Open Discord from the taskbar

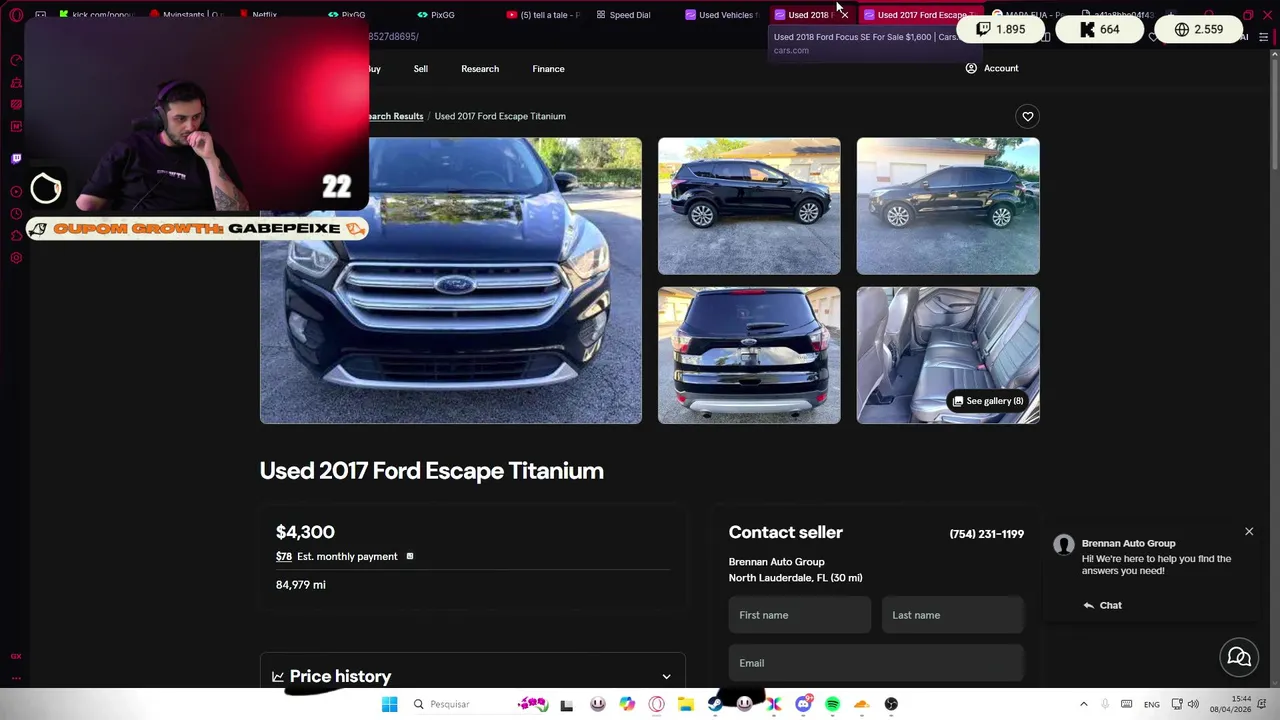(x=803, y=704)
